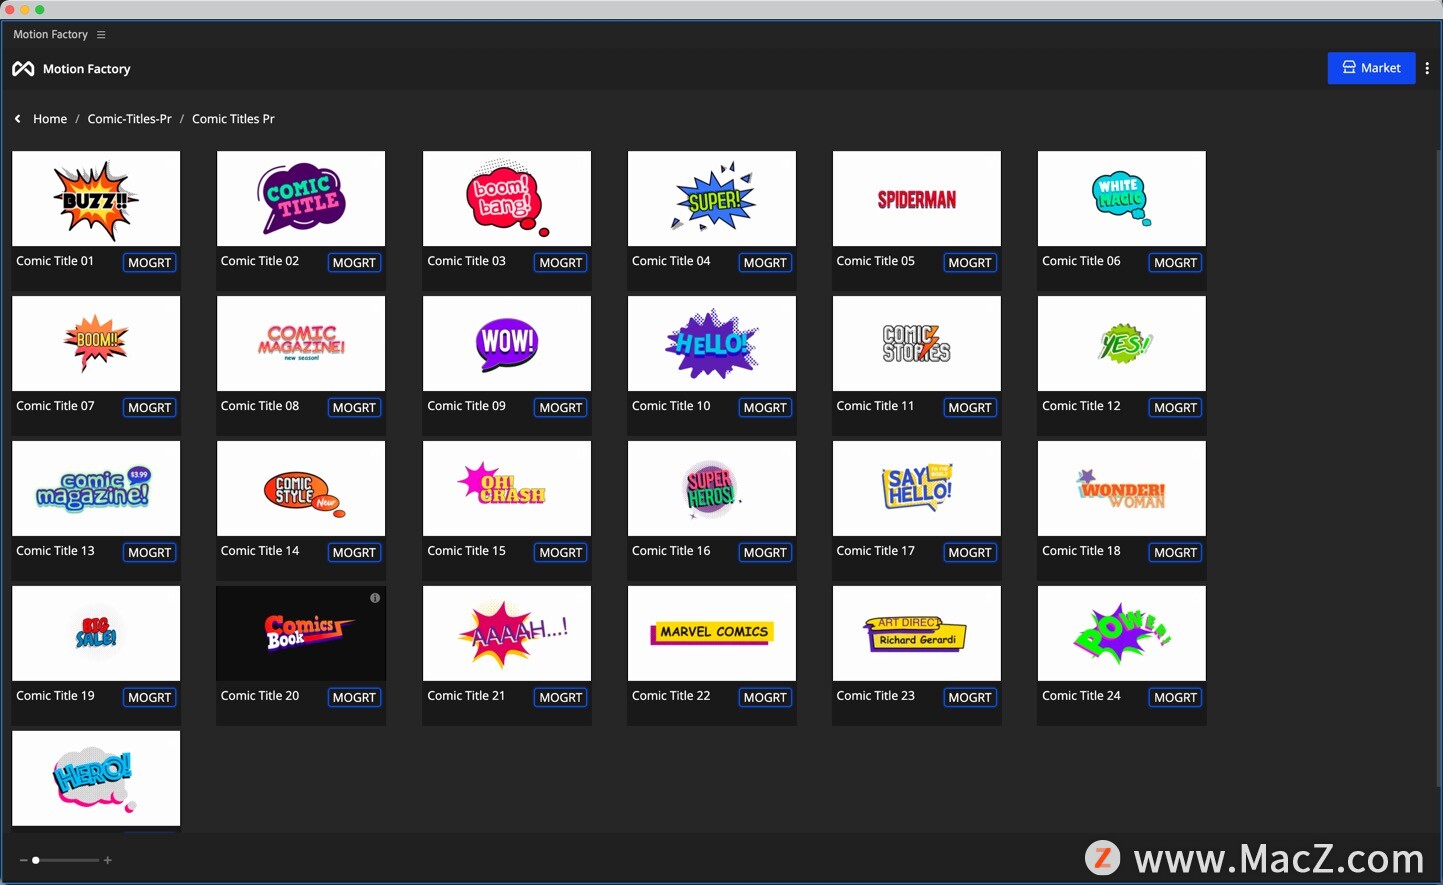
Task: Click MOGRT button for Comic Title 08
Action: tap(355, 408)
